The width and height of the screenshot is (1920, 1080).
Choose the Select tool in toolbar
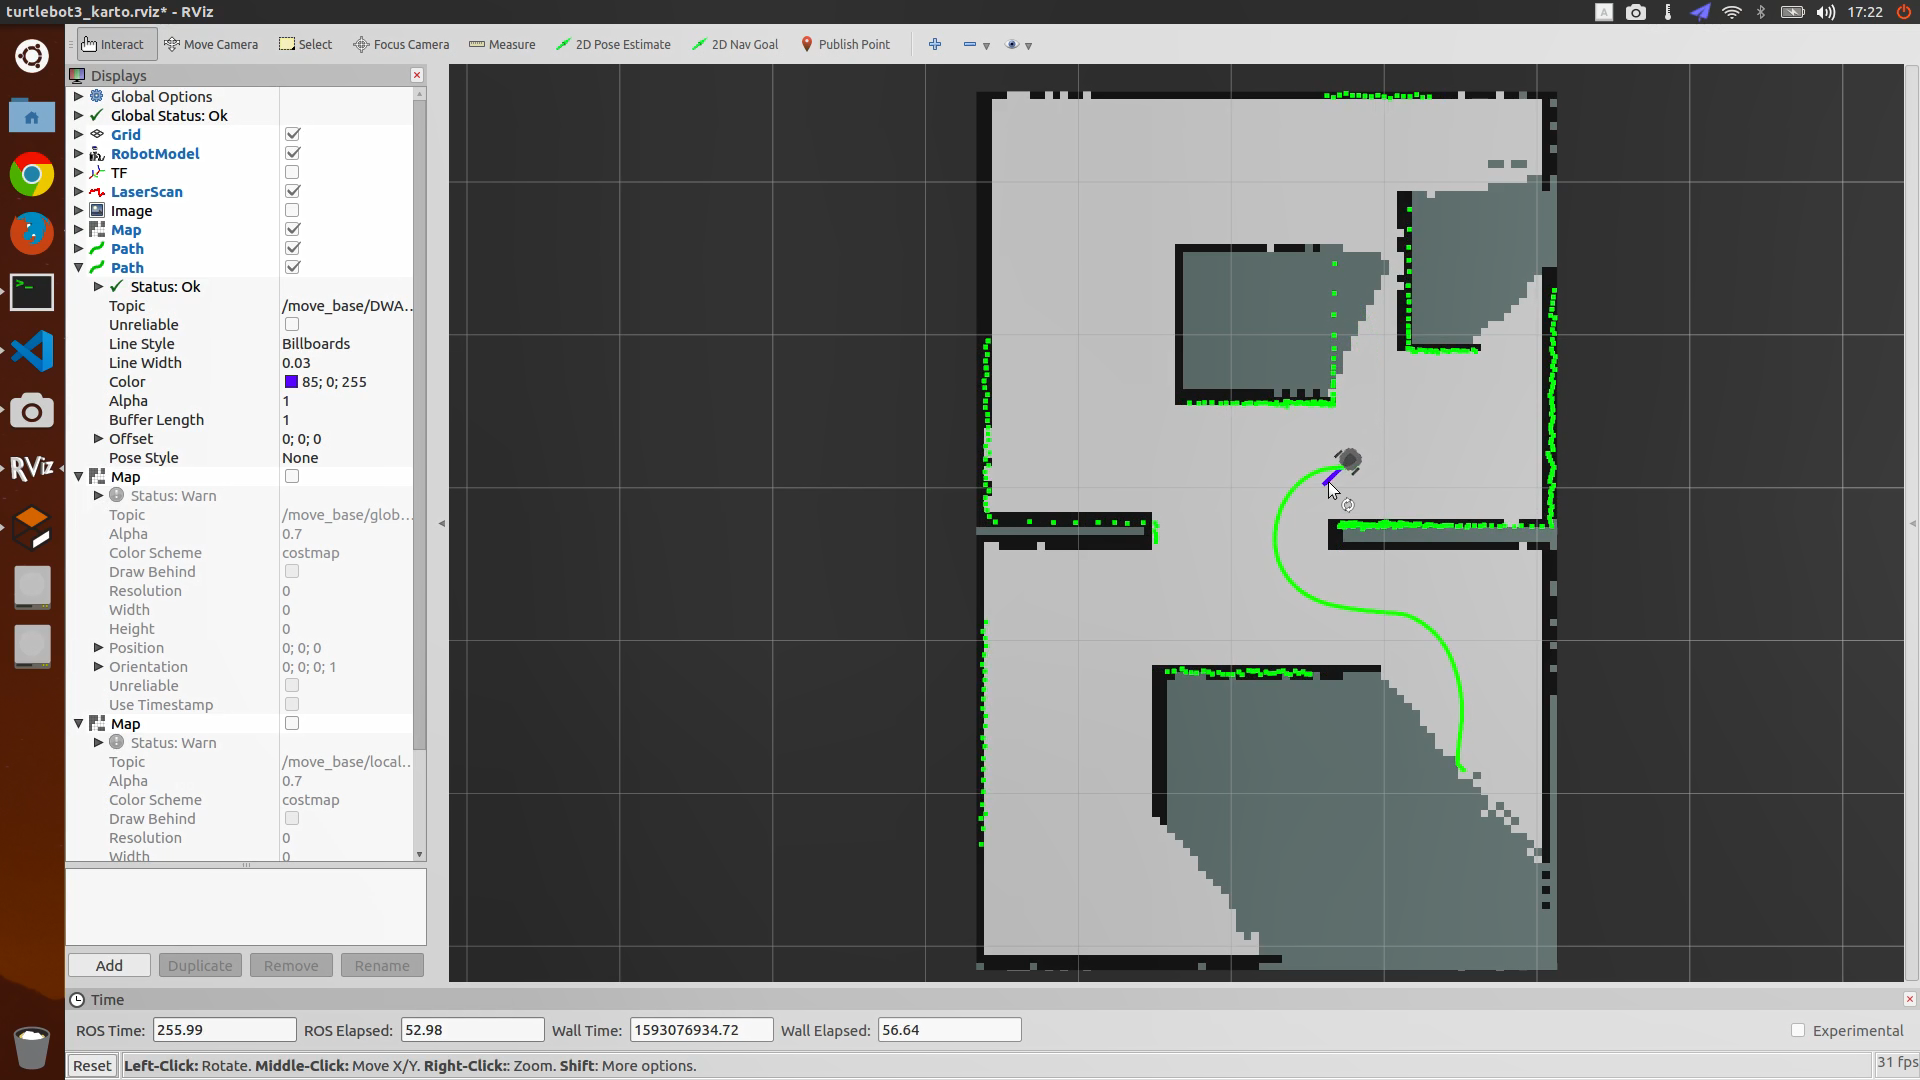(x=306, y=44)
